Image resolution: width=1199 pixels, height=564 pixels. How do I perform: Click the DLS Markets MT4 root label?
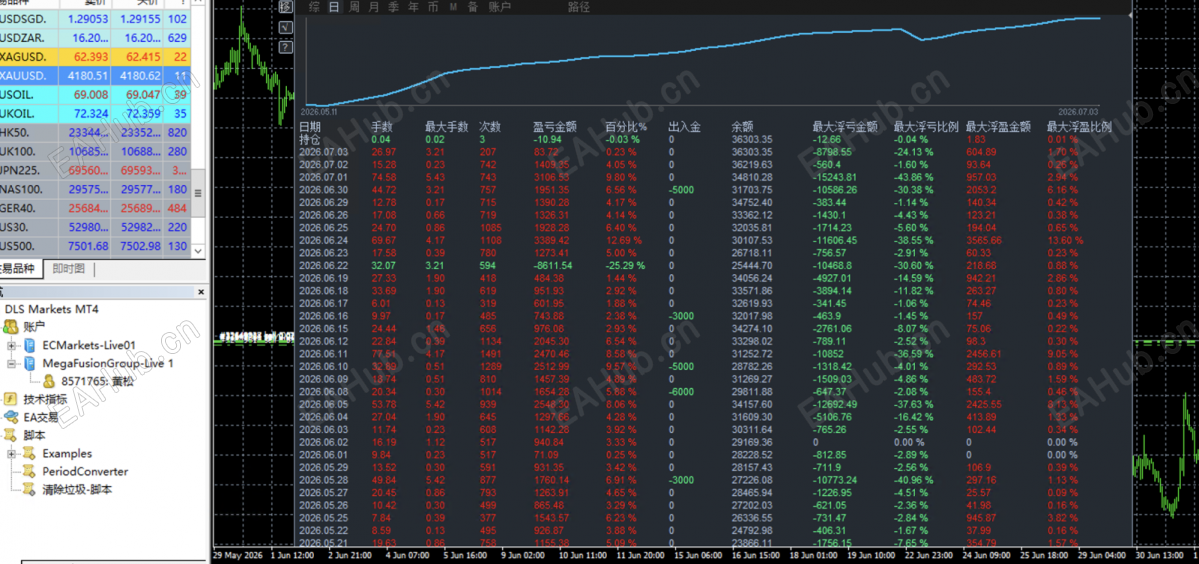[x=52, y=309]
